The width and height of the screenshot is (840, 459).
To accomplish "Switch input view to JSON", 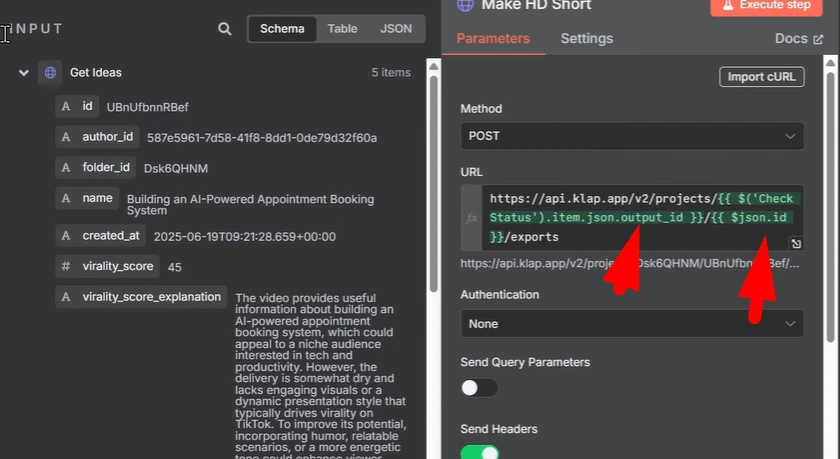I will [x=396, y=29].
